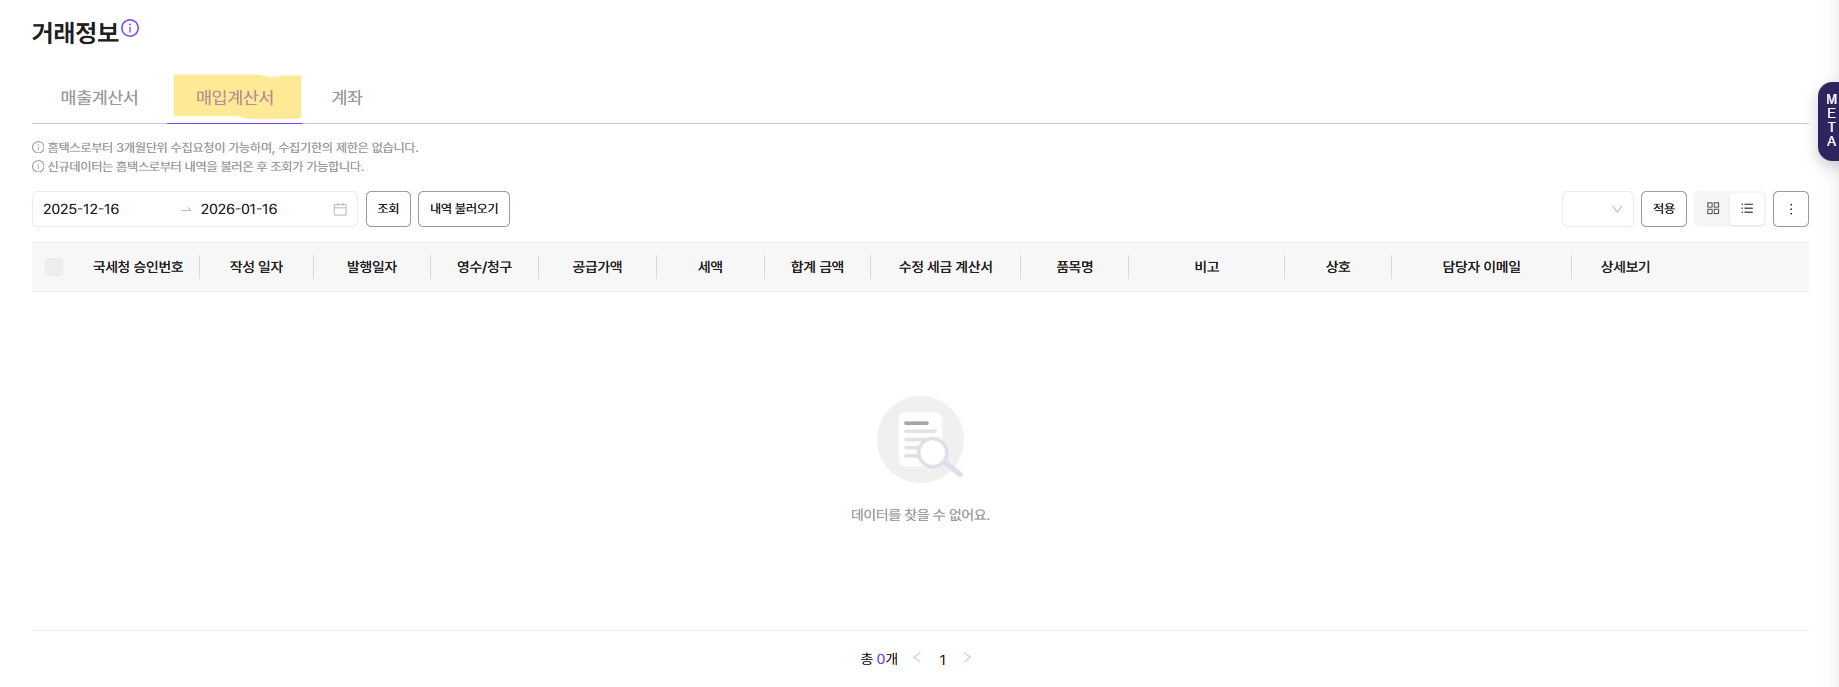This screenshot has height=687, width=1839.
Task: Switch to list view icon
Action: coord(1747,209)
